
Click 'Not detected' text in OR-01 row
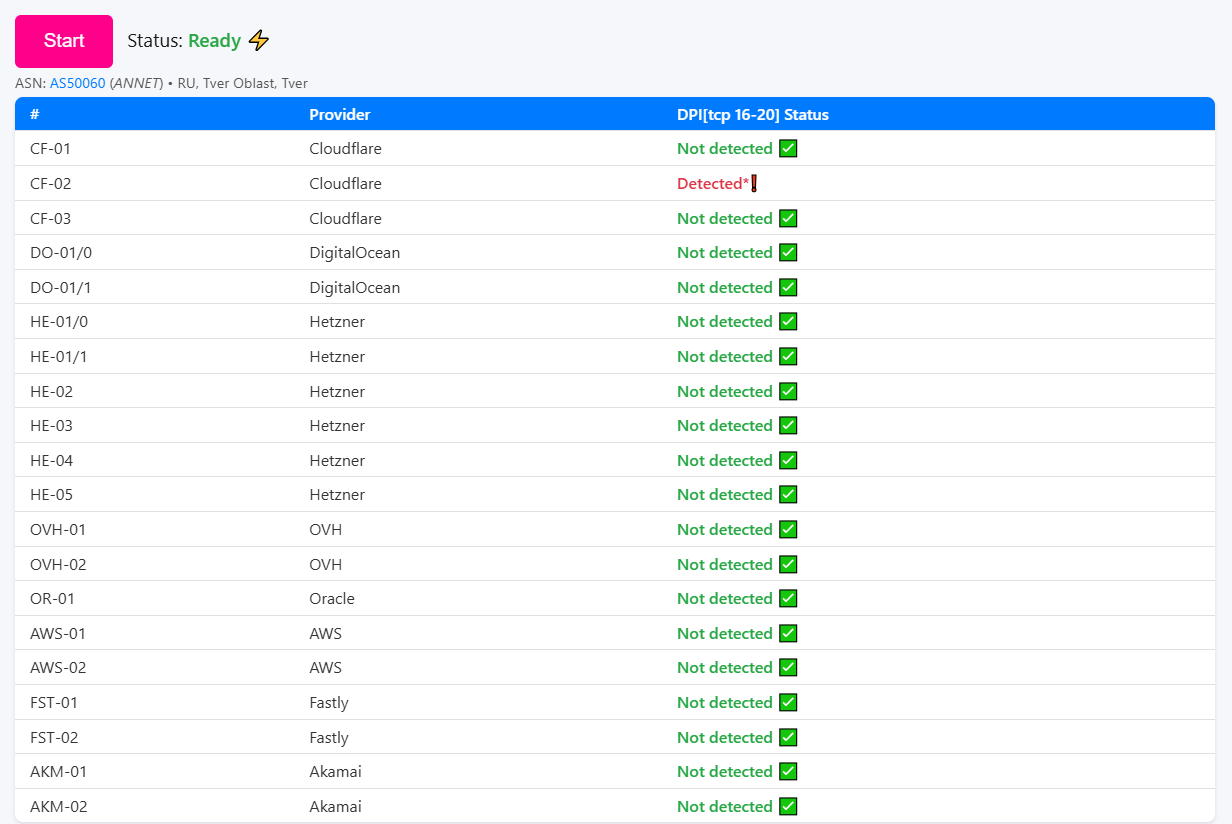tap(725, 599)
